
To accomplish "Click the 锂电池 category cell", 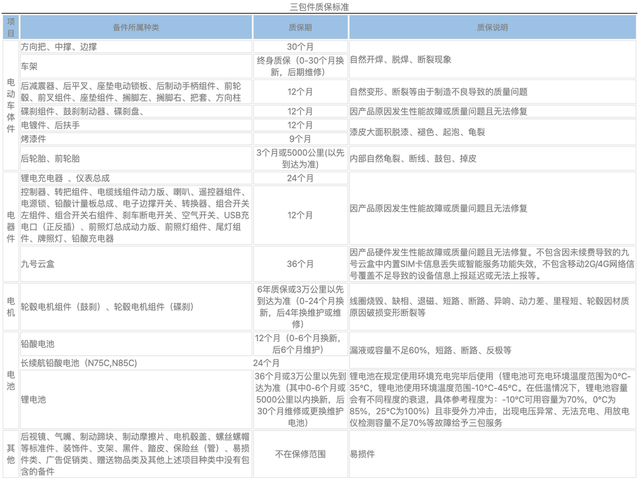I will tap(136, 399).
